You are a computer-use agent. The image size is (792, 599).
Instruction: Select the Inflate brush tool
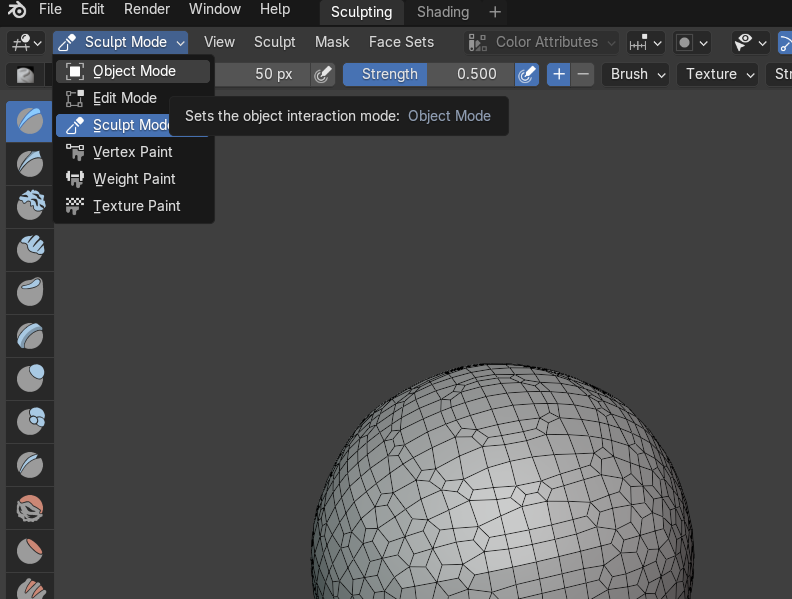click(x=30, y=379)
